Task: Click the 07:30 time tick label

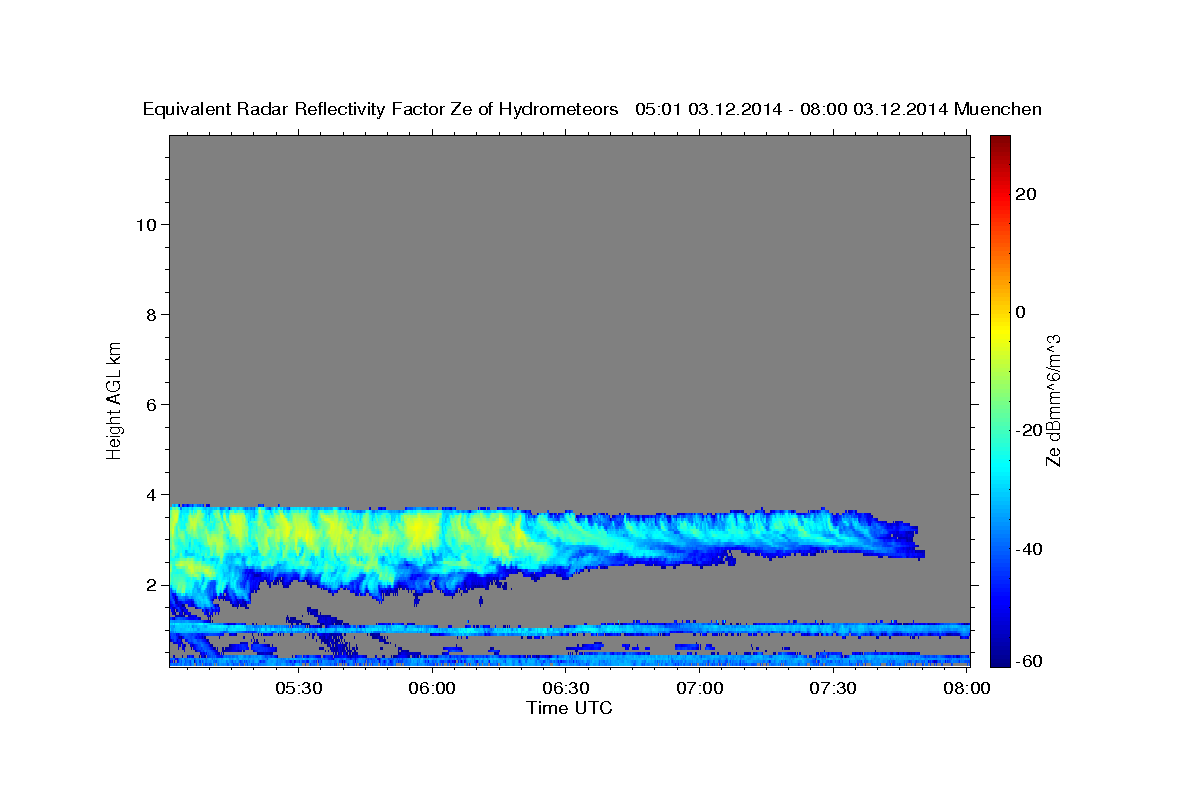Action: tap(833, 688)
